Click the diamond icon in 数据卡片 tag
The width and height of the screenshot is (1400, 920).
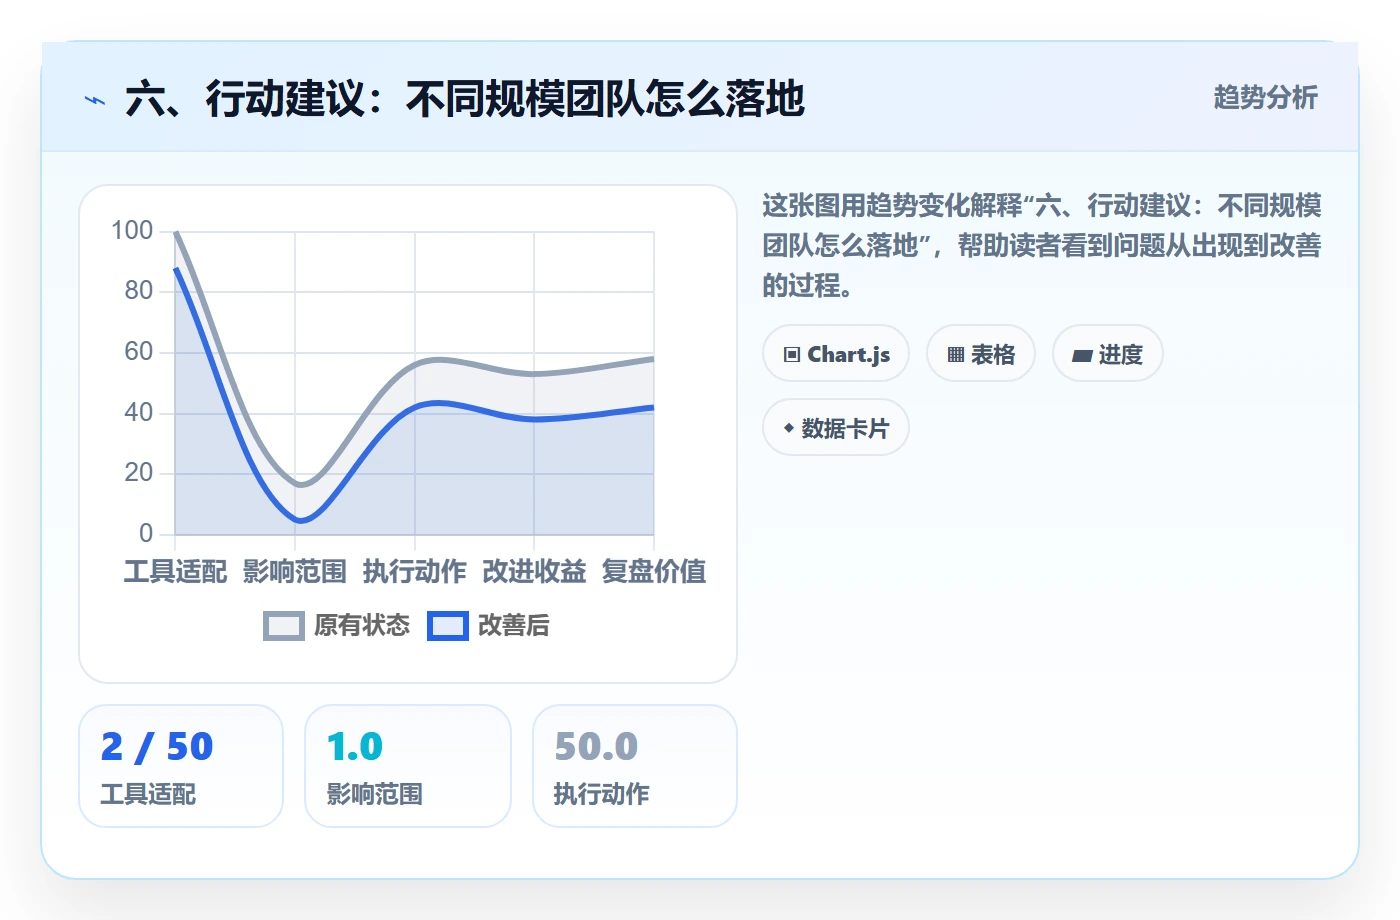tap(789, 428)
